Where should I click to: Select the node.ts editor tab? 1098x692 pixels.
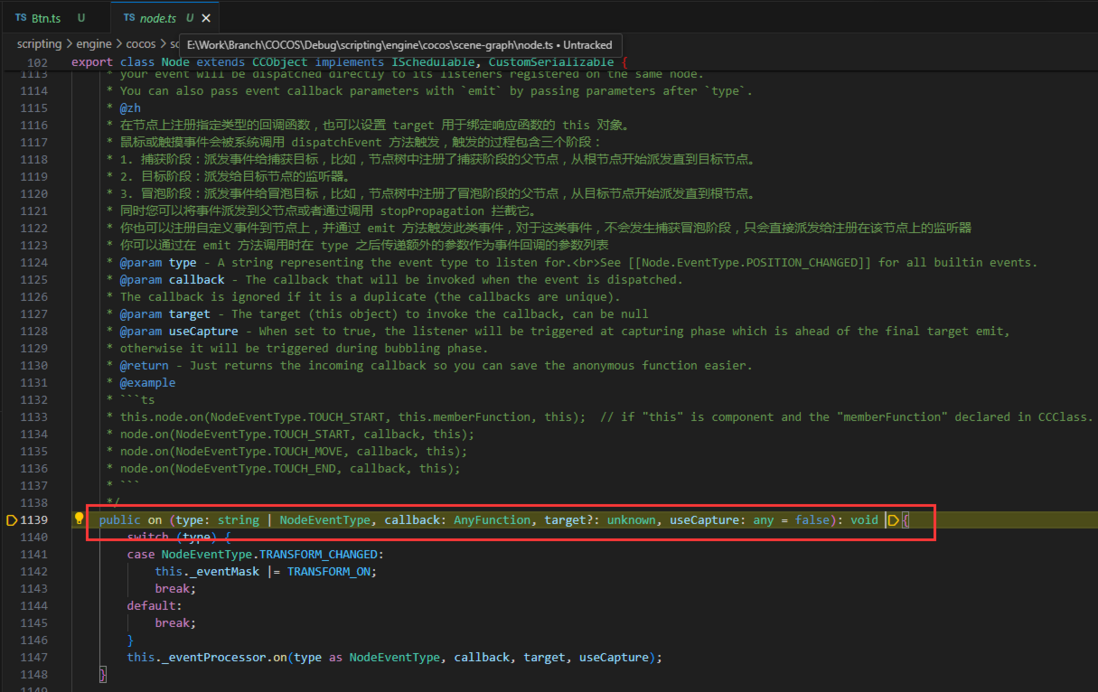pos(157,18)
